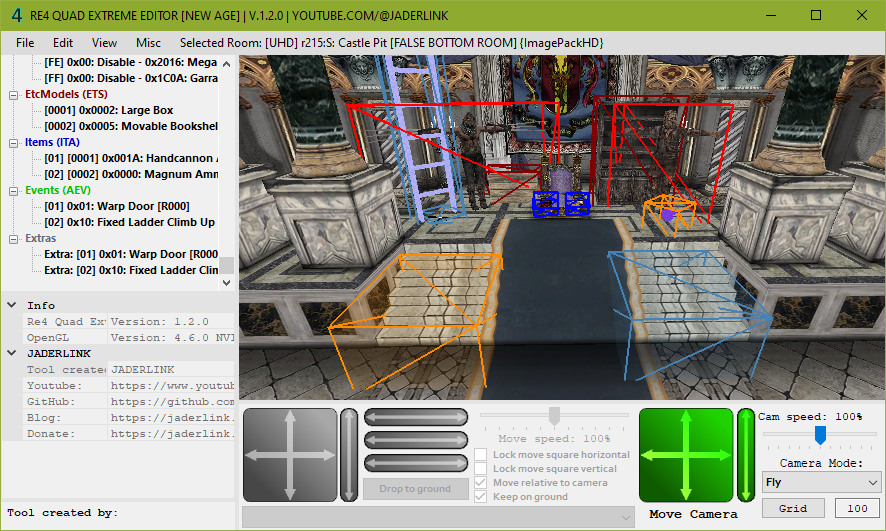Click the Youtube URL value cell
This screenshot has width=886, height=531.
point(171,386)
